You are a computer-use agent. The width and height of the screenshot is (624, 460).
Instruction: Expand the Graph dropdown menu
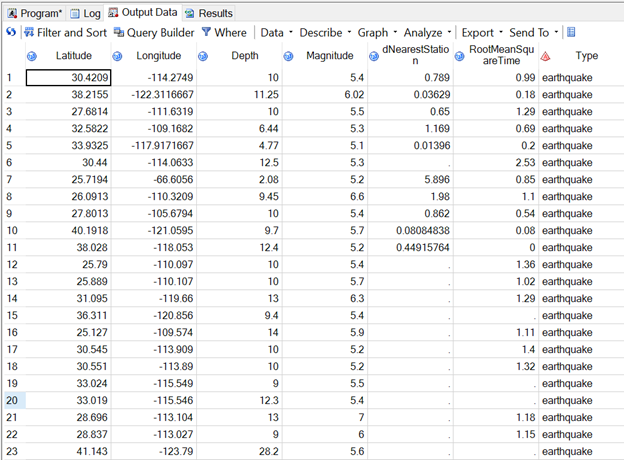click(378, 33)
